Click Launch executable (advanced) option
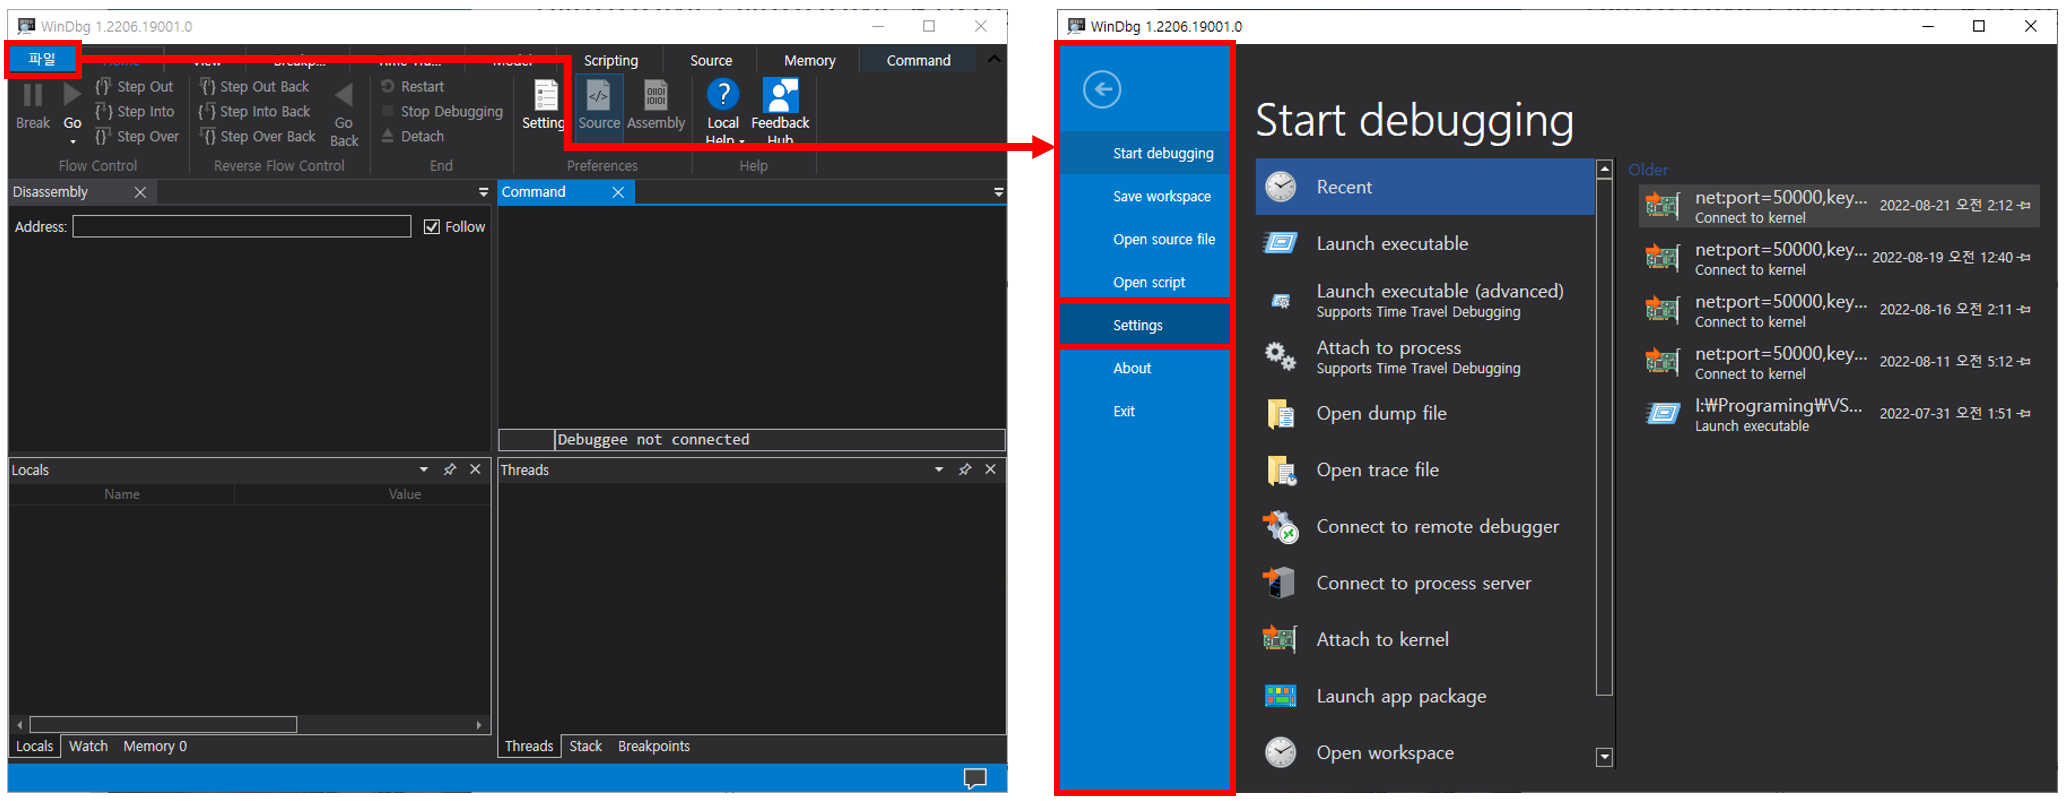This screenshot has height=801, width=2065. coord(1425,300)
